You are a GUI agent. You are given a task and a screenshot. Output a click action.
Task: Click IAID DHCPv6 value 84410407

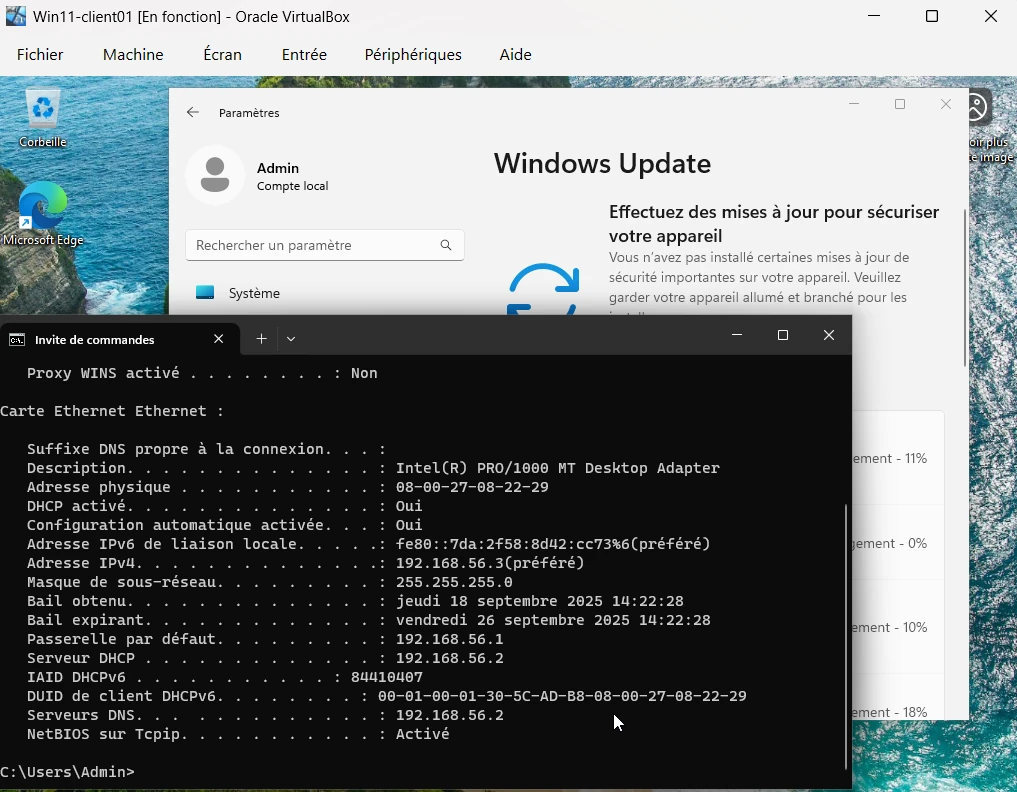[x=387, y=677]
